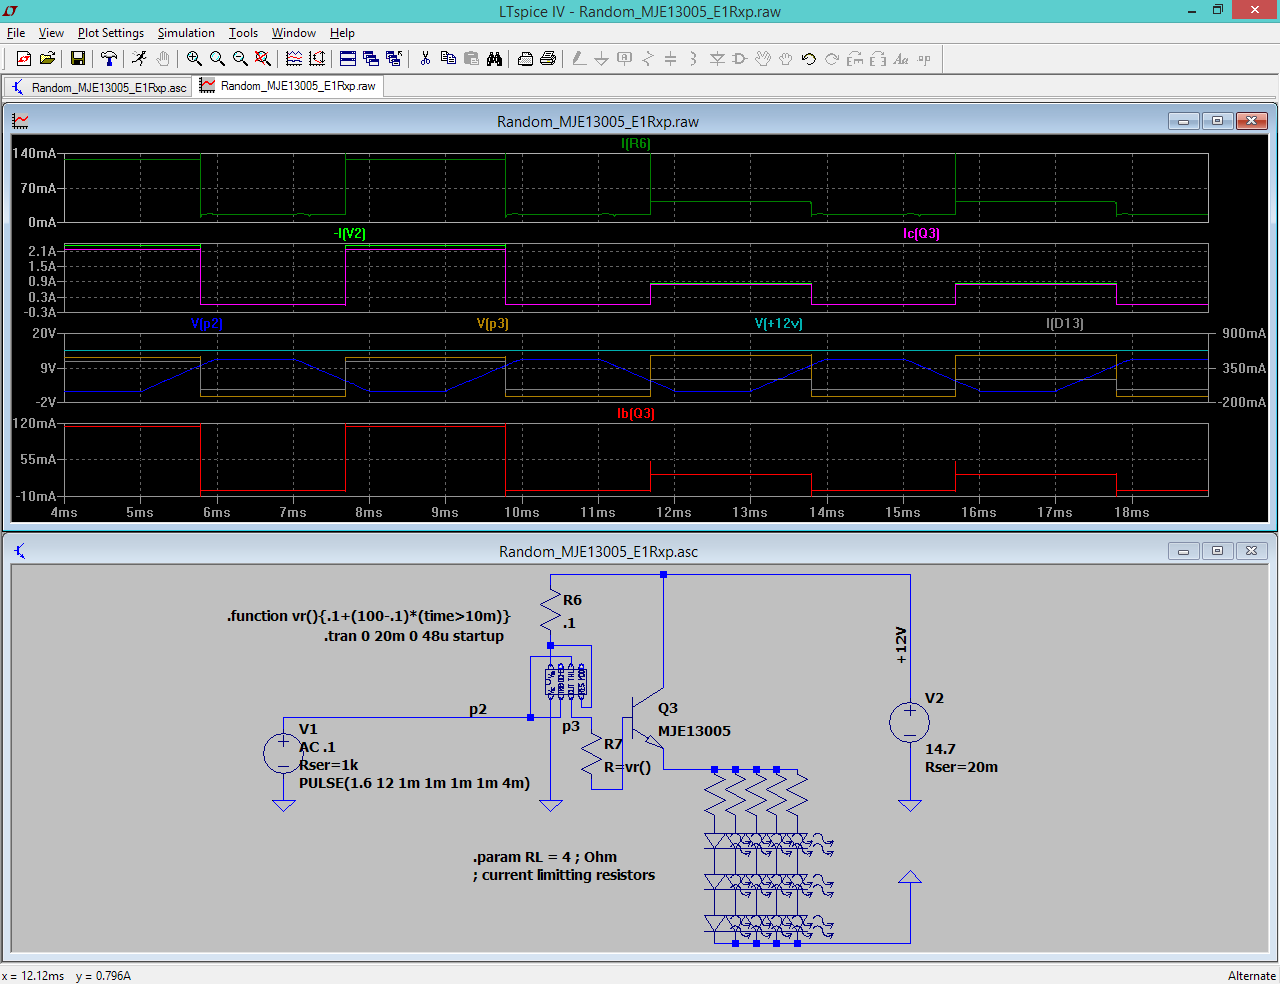Select the Label Net tool
This screenshot has width=1280, height=984.
click(x=625, y=59)
